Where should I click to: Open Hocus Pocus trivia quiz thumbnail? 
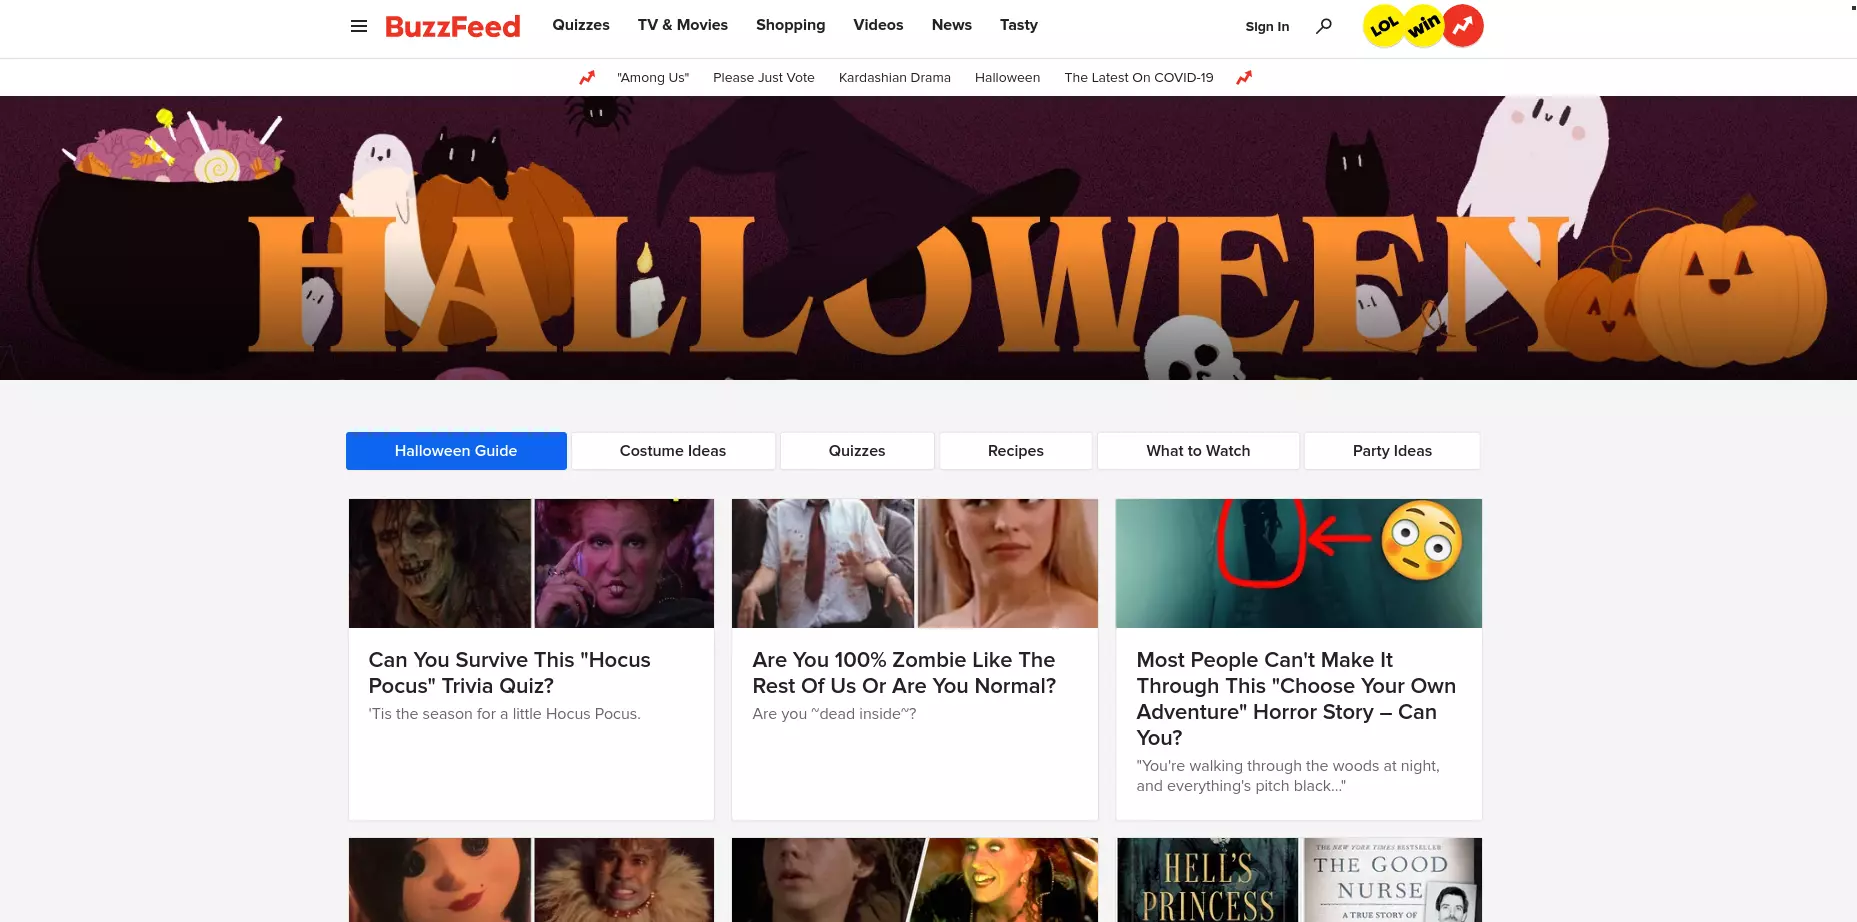[531, 563]
